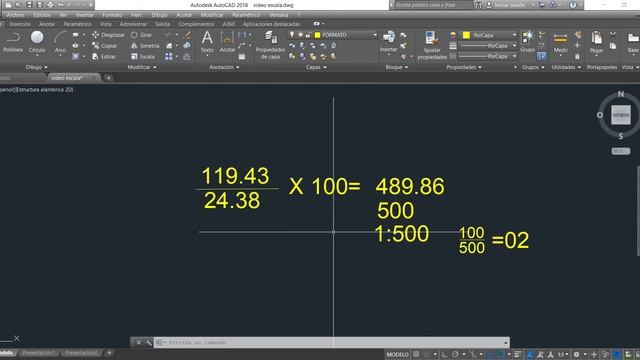Choose the Estirar (stretch) tool
Image resolution: width=640 pixels, height=360 pixels.
(104, 56)
